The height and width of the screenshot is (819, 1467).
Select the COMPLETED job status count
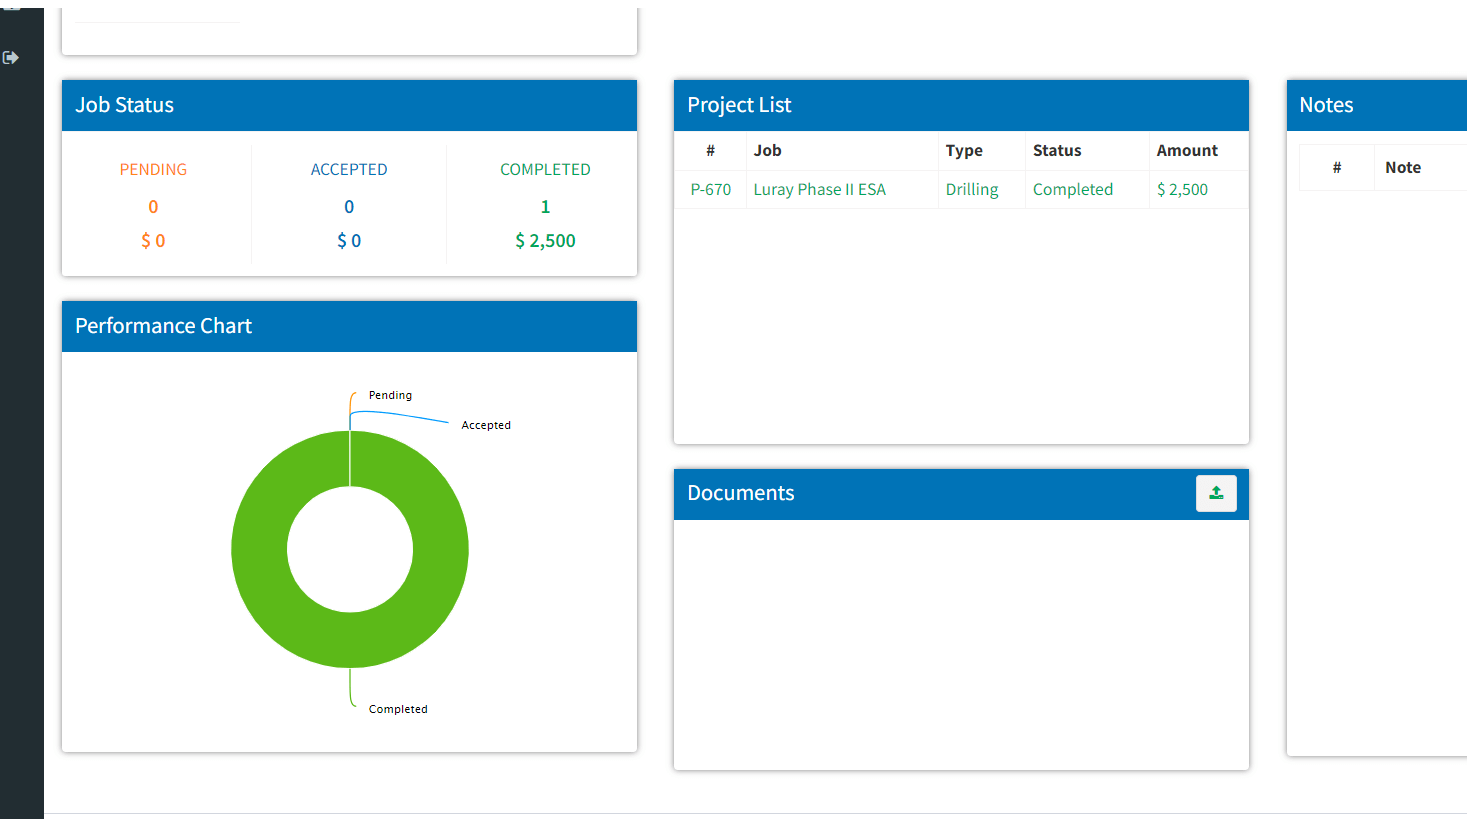click(x=545, y=207)
